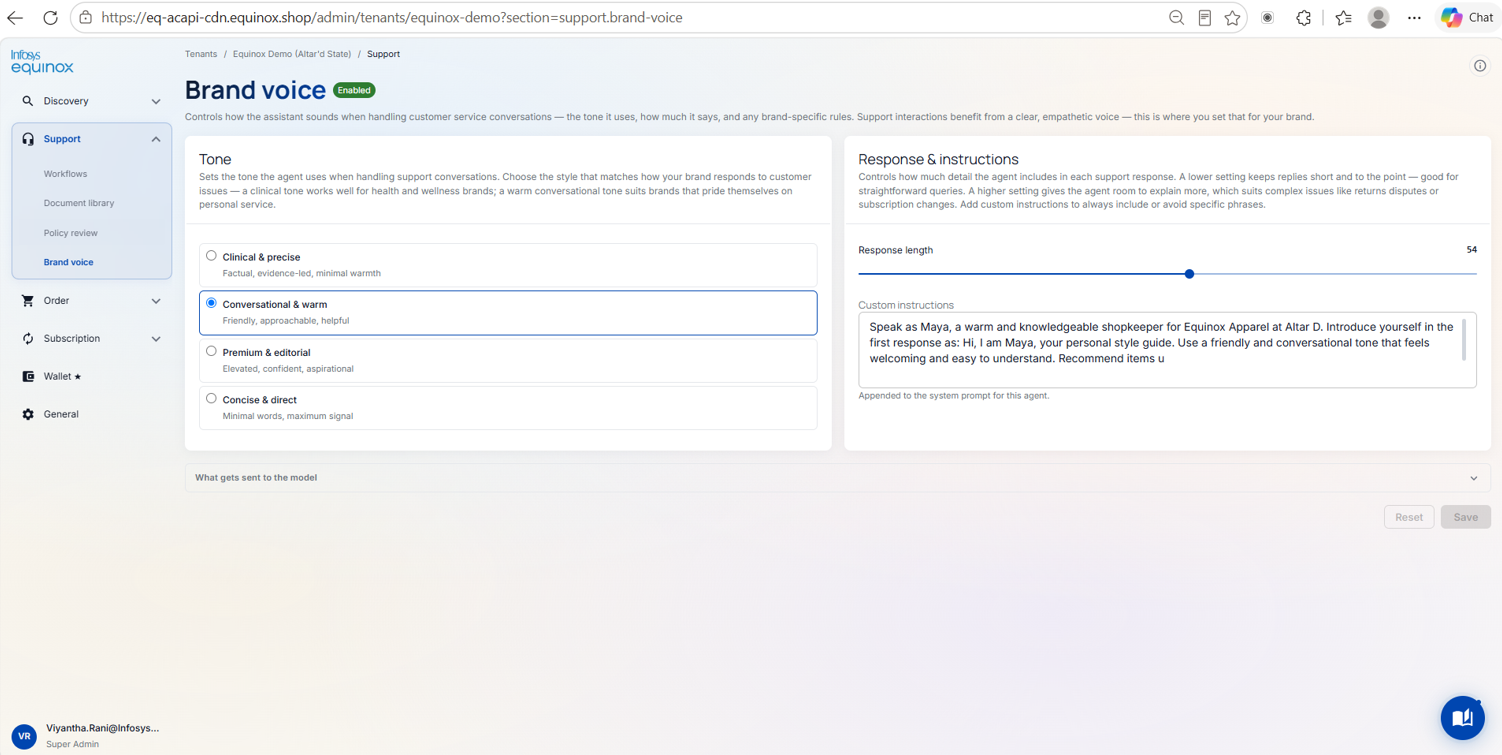This screenshot has width=1502, height=755.
Task: Click the Custom instructions scrollbar
Action: [1464, 339]
